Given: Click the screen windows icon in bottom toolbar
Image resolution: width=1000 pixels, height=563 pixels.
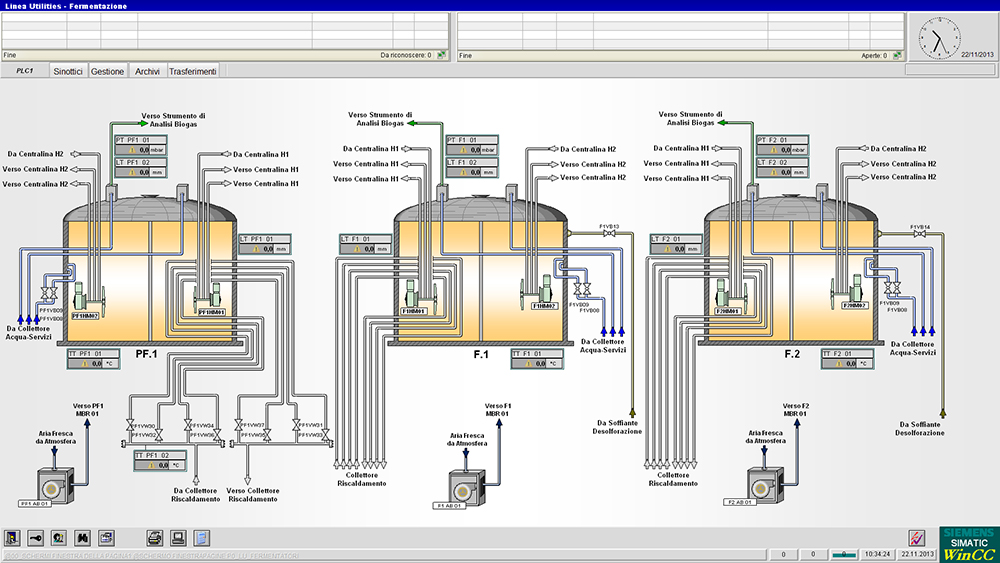Looking at the screenshot, I should coord(106,537).
